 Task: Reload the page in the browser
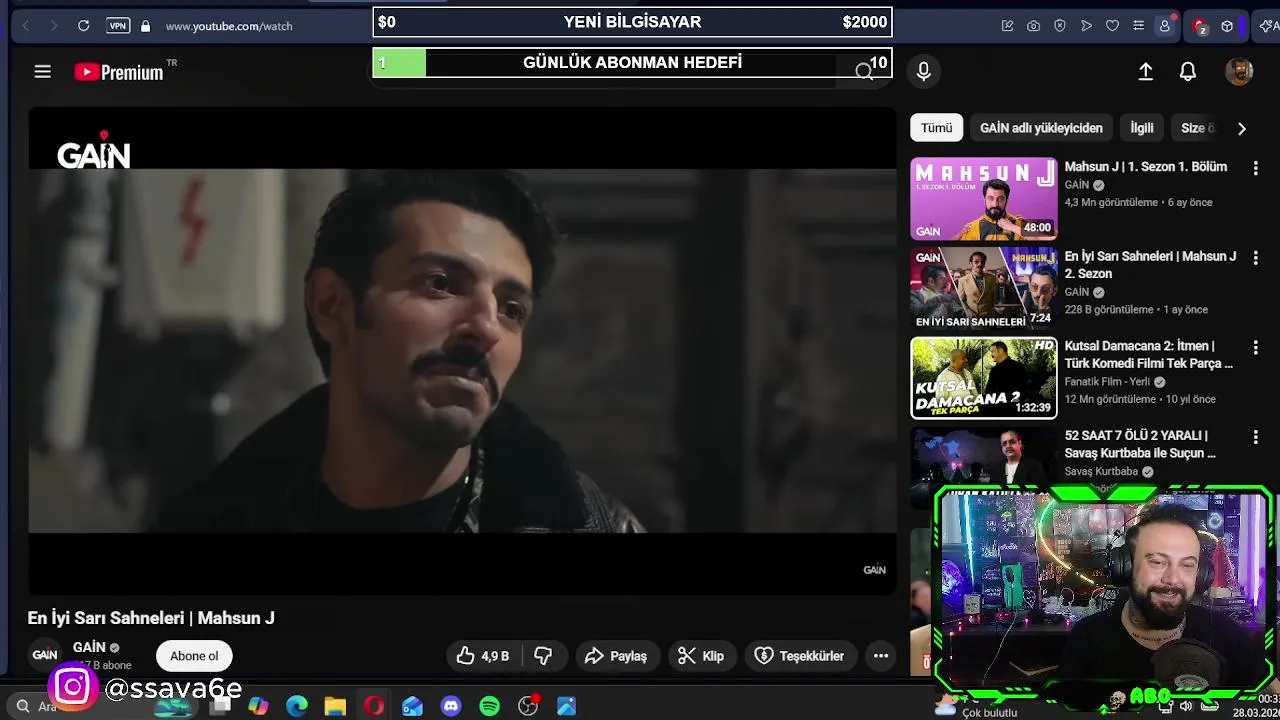pos(84,26)
